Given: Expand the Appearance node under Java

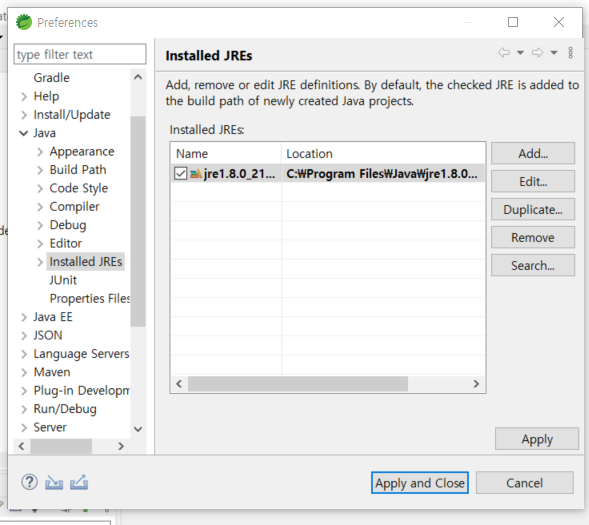Looking at the screenshot, I should click(x=40, y=152).
